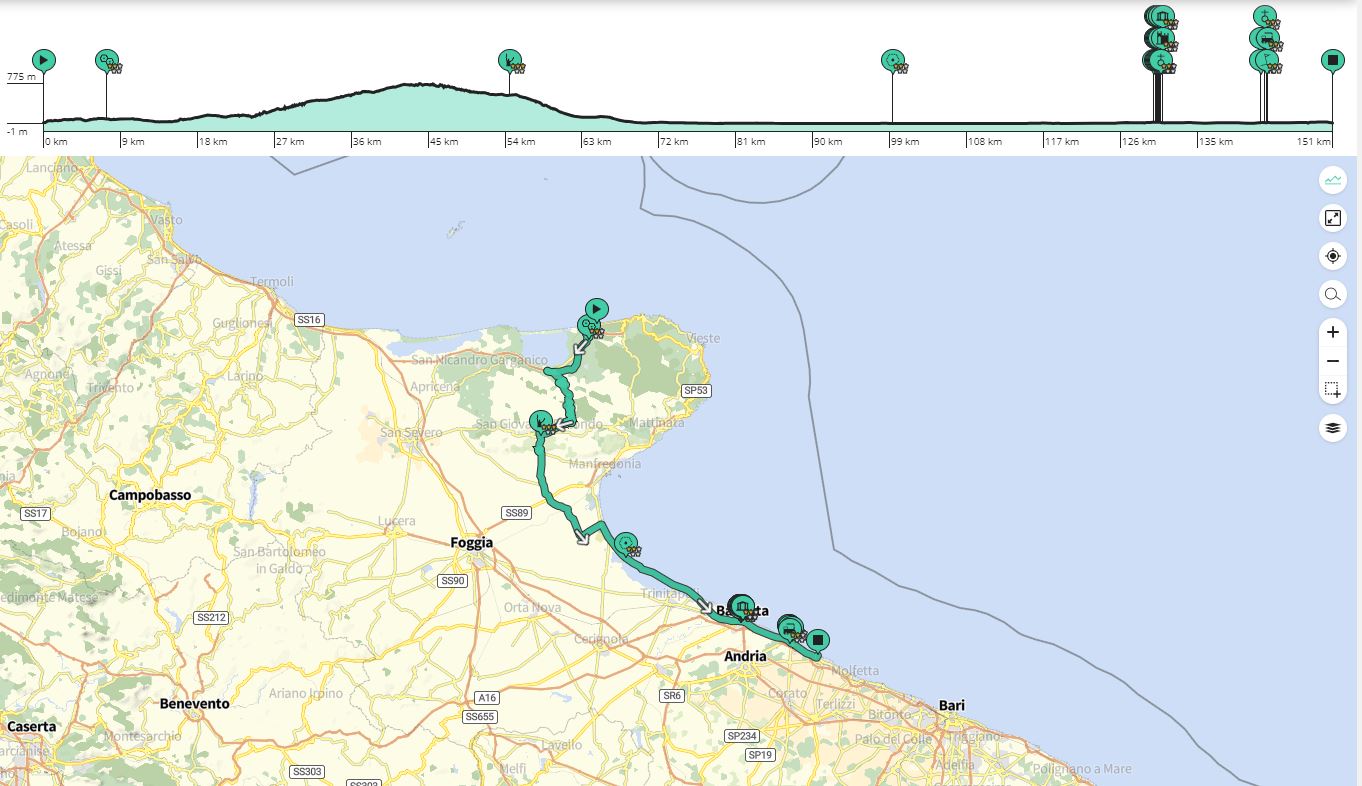Click the Caserta city label
This screenshot has height=786, width=1362.
[x=32, y=725]
